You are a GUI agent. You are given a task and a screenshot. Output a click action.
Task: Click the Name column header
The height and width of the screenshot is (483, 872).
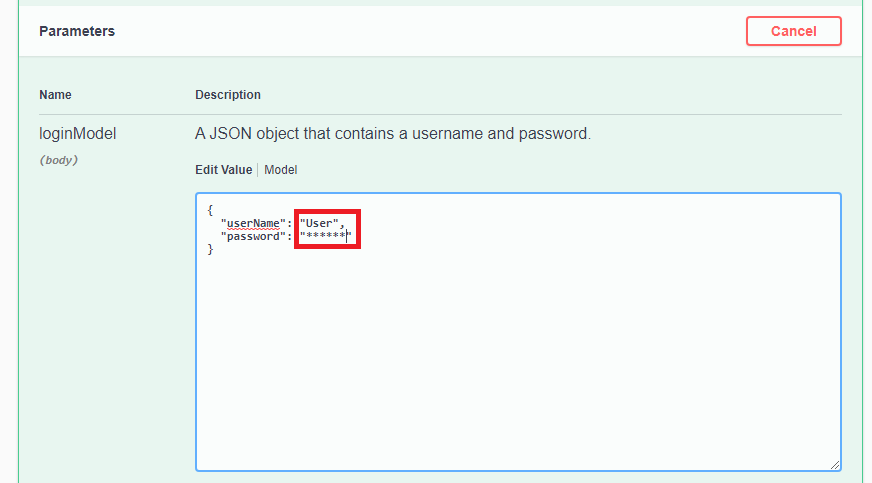(55, 95)
